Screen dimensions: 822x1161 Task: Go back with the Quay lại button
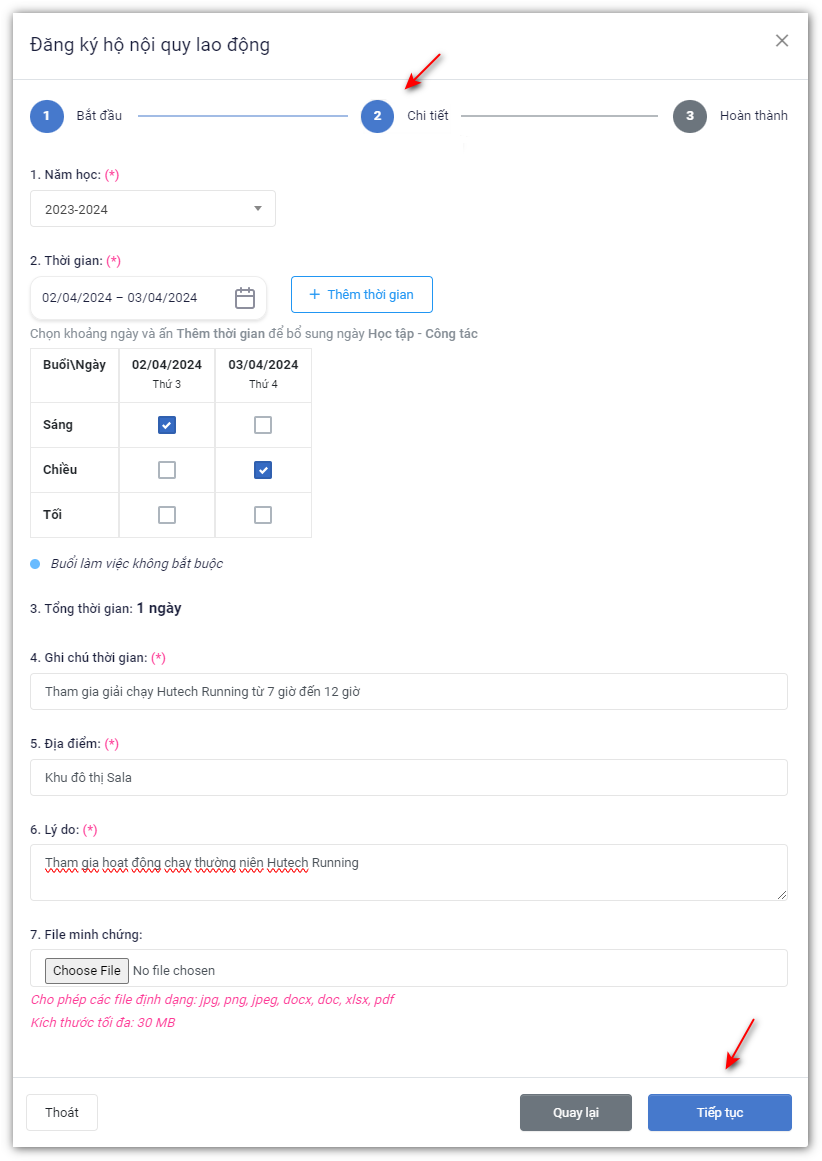pos(576,1113)
